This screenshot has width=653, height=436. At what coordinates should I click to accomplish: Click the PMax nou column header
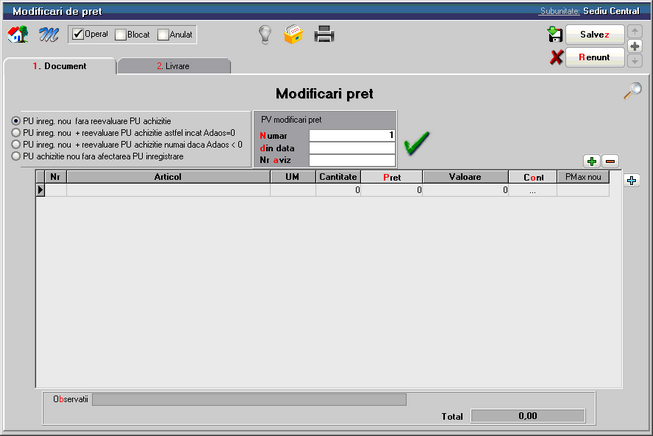(x=583, y=177)
